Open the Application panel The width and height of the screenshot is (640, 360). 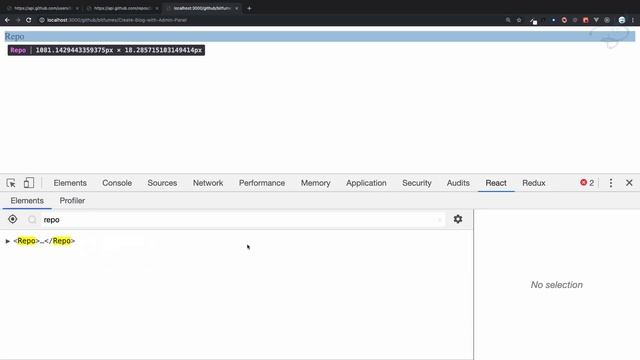[x=366, y=183]
